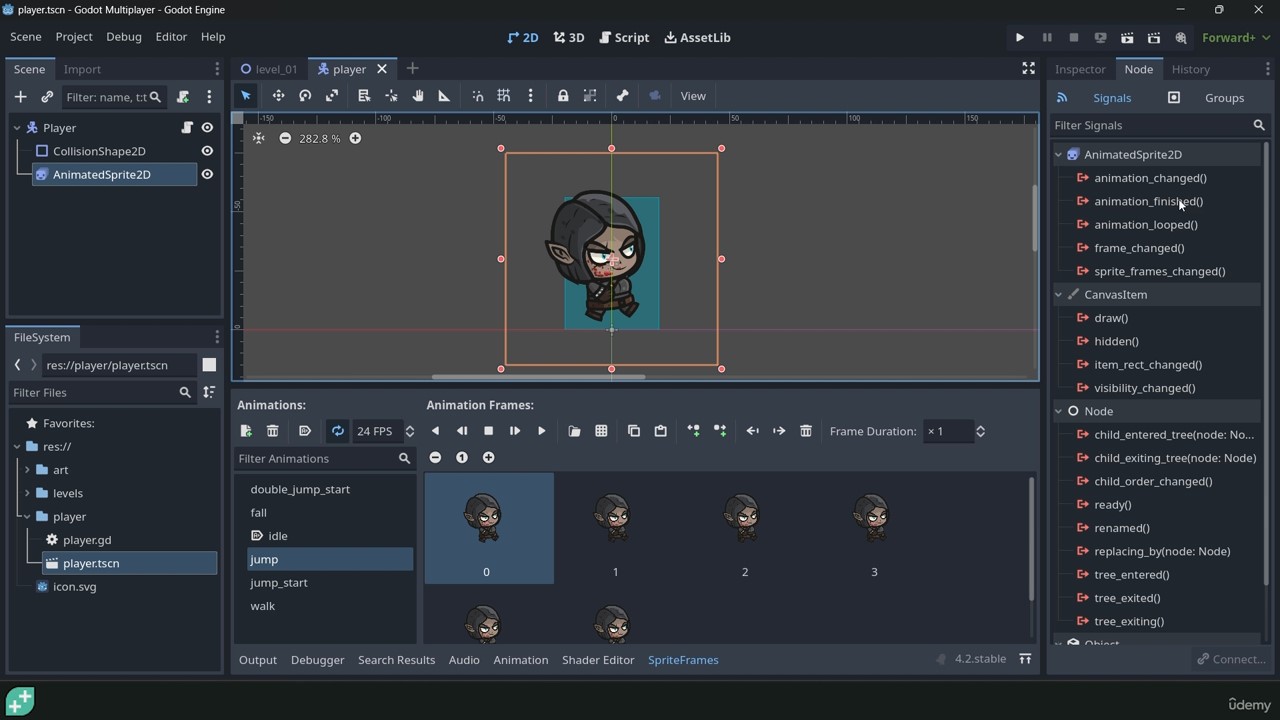Toggle autoplay on load

point(305,431)
